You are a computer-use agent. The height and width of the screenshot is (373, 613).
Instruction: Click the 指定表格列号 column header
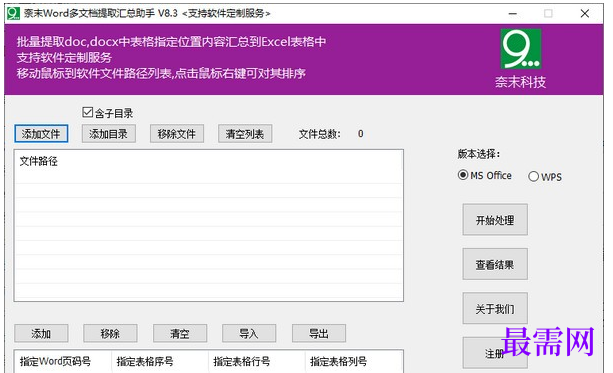point(339,361)
